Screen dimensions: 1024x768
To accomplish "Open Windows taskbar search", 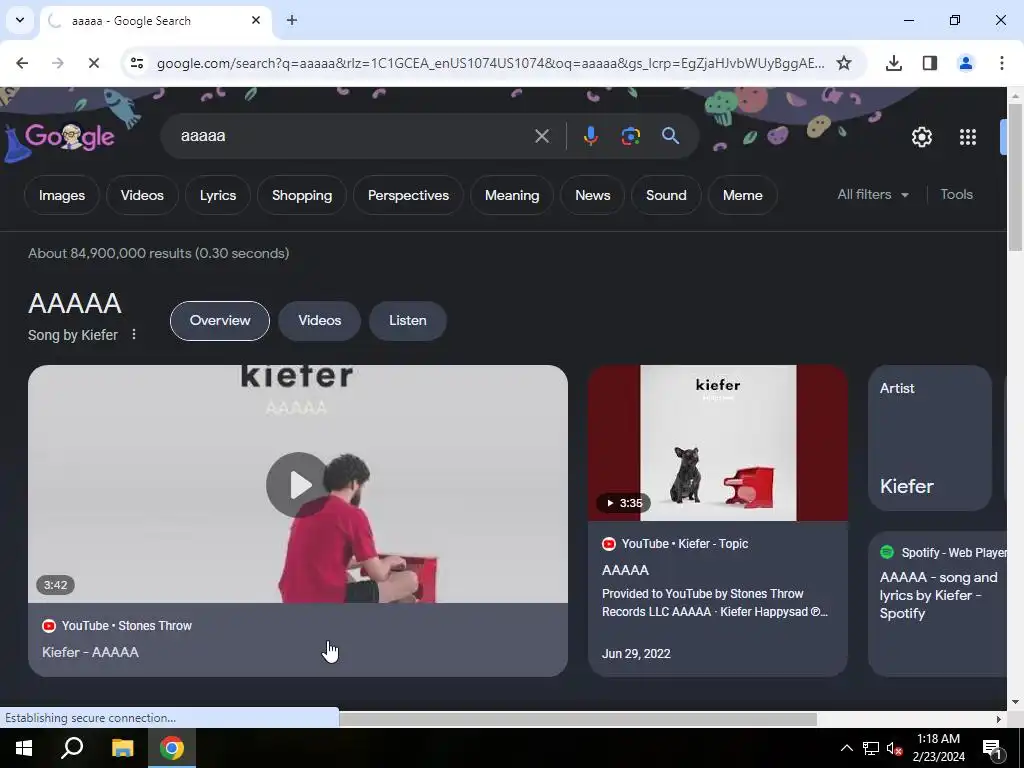I will click(x=72, y=748).
